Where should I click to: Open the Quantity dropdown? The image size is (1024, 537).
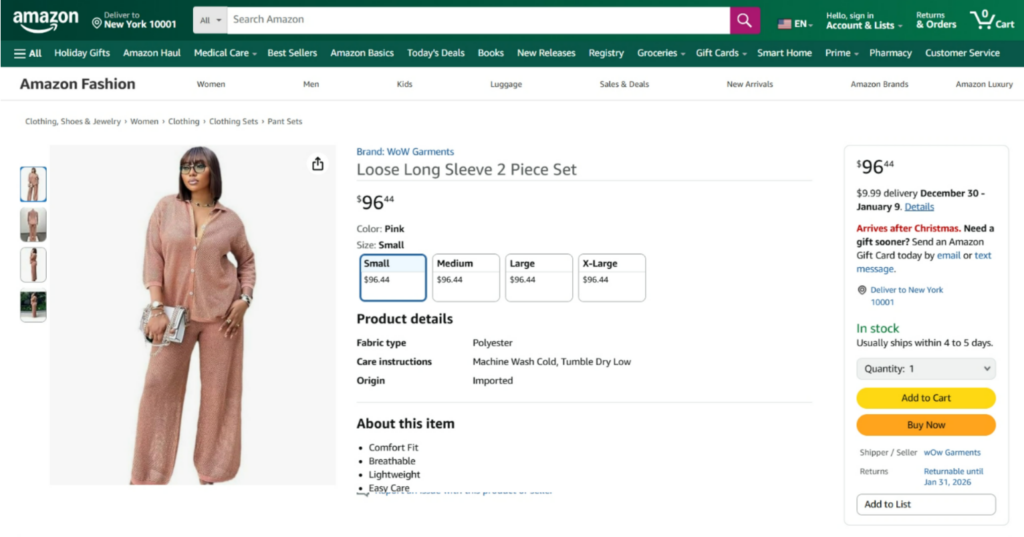(x=926, y=369)
